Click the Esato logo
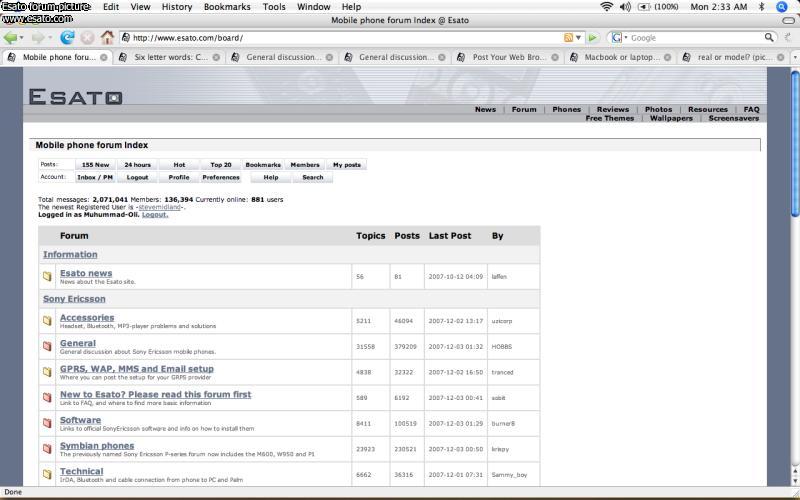 click(x=76, y=96)
